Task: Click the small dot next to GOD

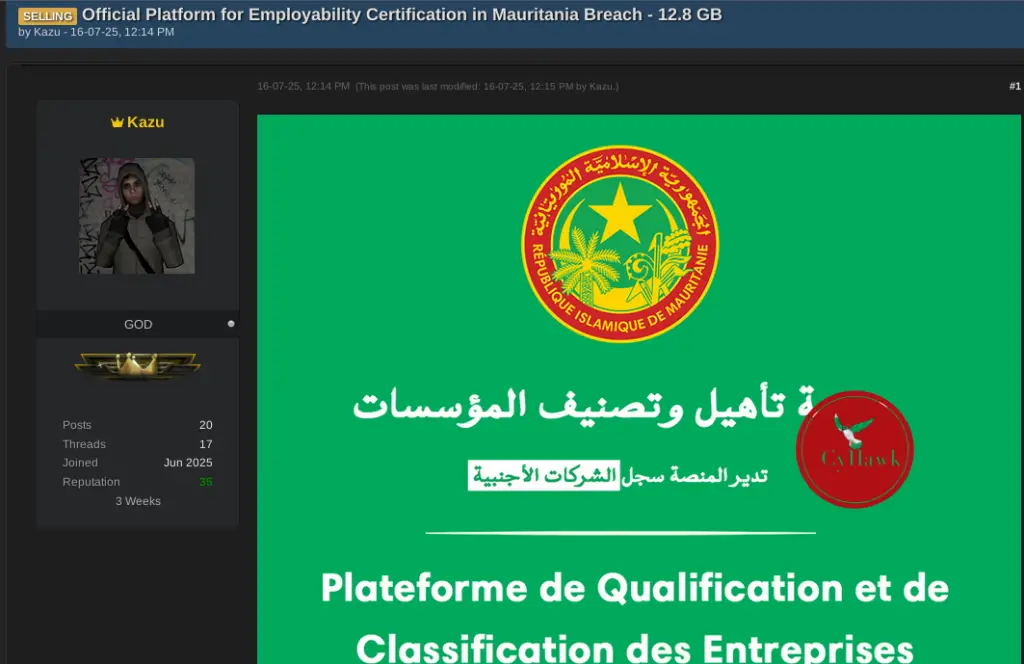Action: (231, 322)
